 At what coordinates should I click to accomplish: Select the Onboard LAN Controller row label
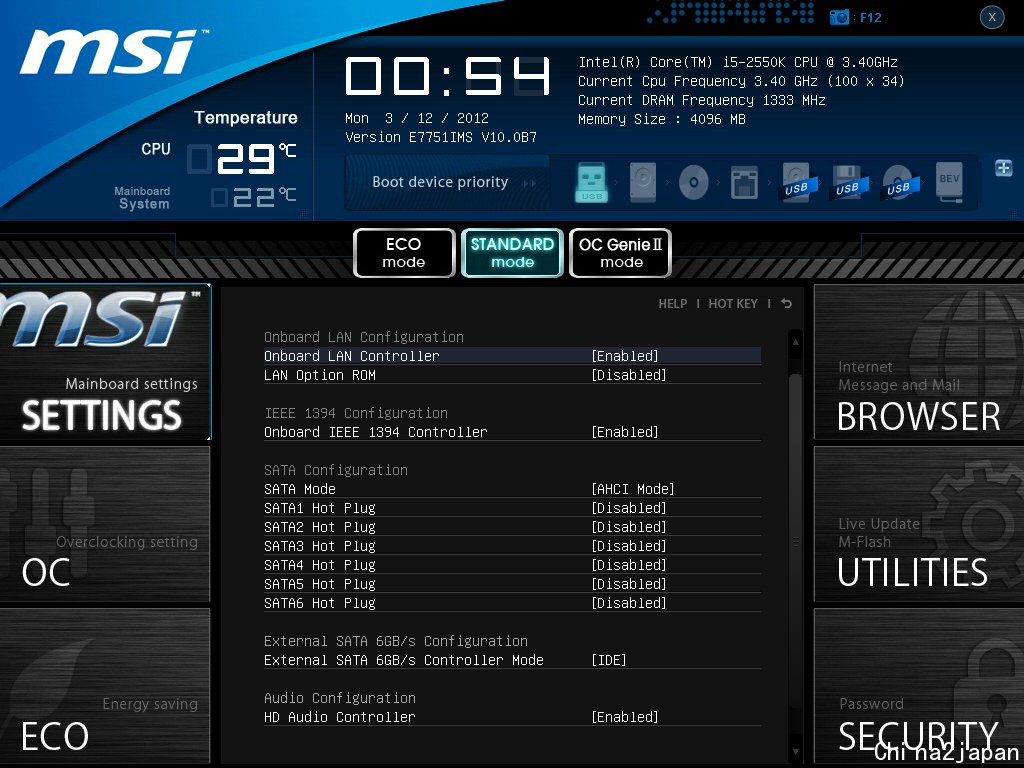coord(351,356)
